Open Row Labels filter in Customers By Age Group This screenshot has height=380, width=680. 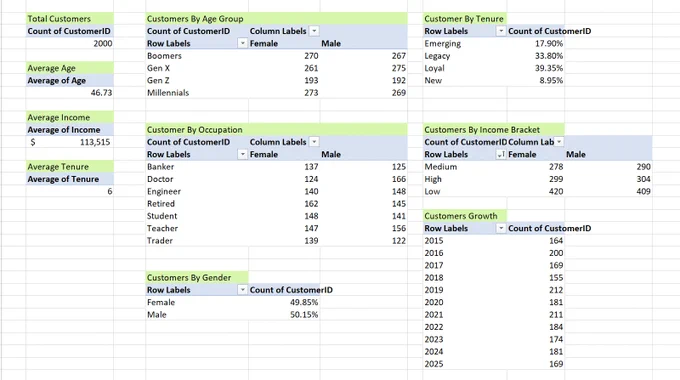242,43
